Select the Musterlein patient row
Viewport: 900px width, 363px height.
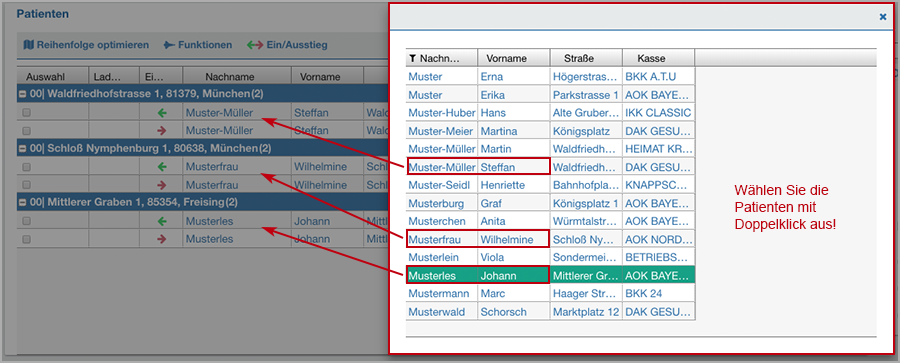tap(550, 257)
